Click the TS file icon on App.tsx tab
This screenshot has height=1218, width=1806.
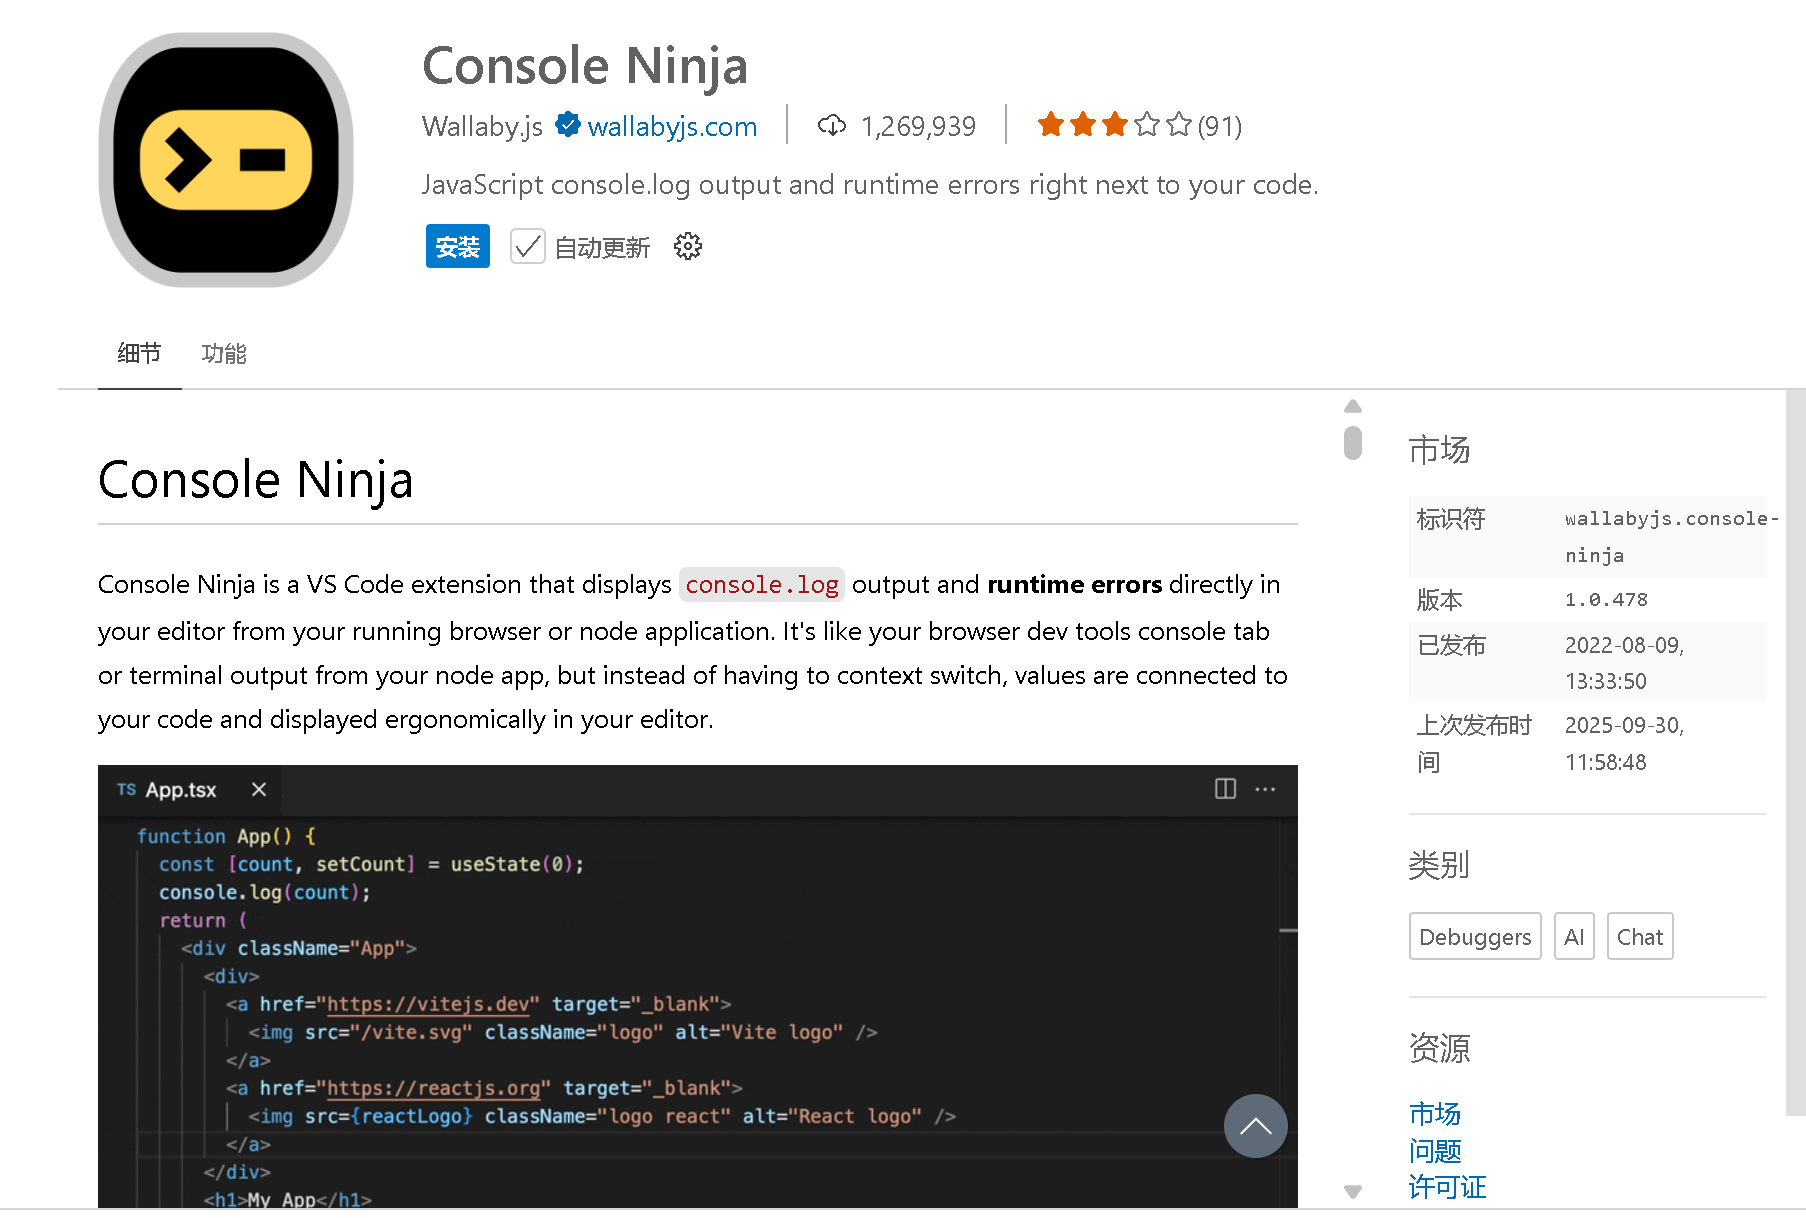point(126,789)
